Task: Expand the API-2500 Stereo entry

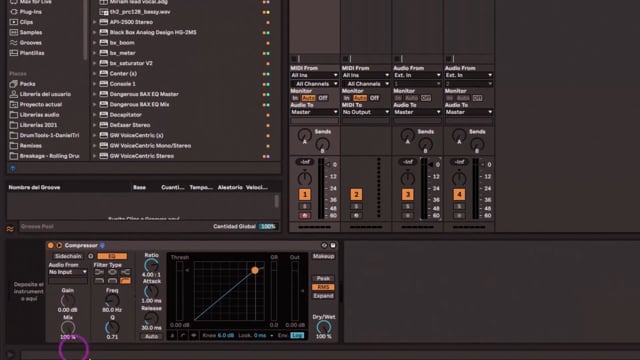Action: 95,22
